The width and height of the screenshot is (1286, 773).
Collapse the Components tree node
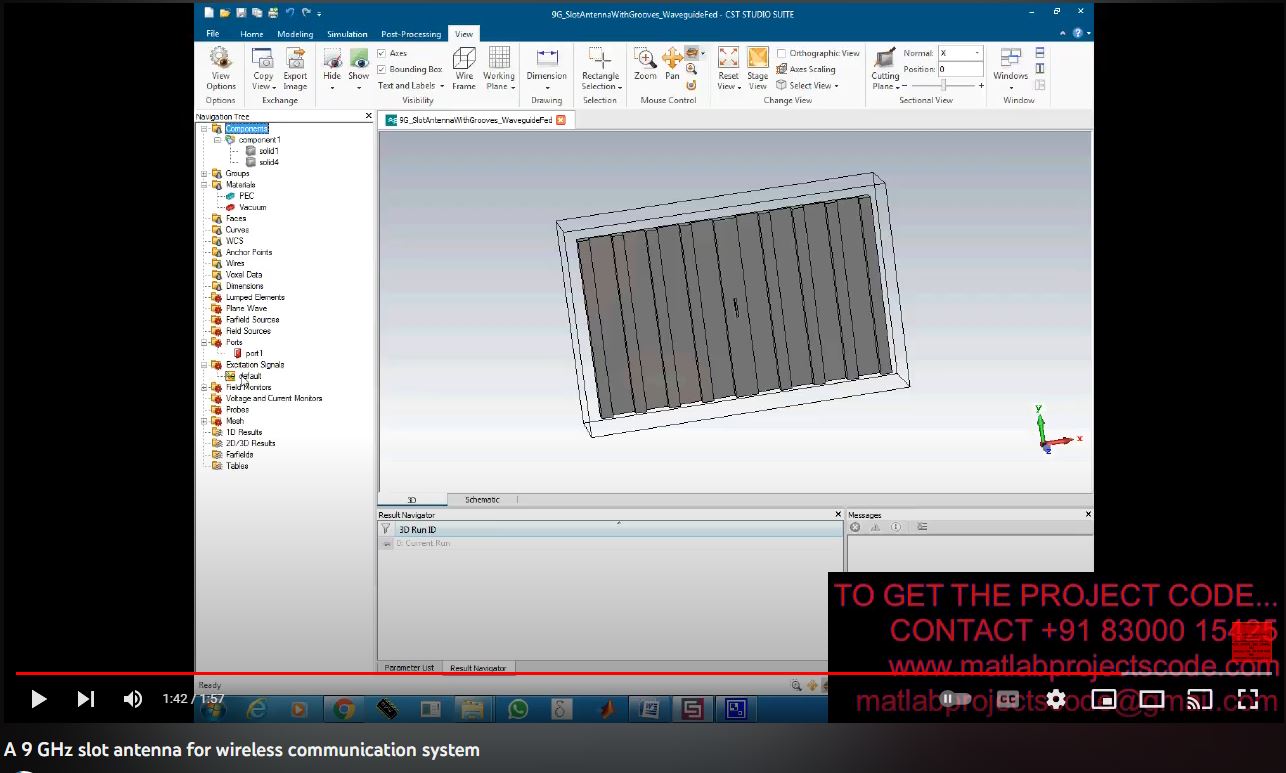point(205,129)
